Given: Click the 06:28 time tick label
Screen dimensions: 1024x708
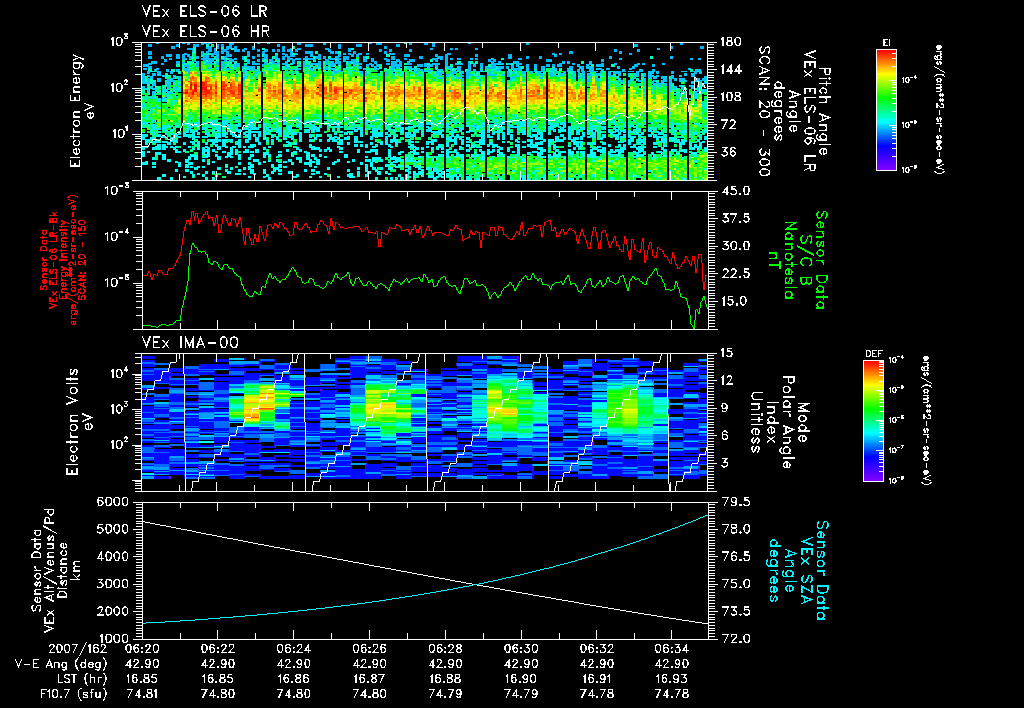Looking at the screenshot, I should click(x=445, y=651).
